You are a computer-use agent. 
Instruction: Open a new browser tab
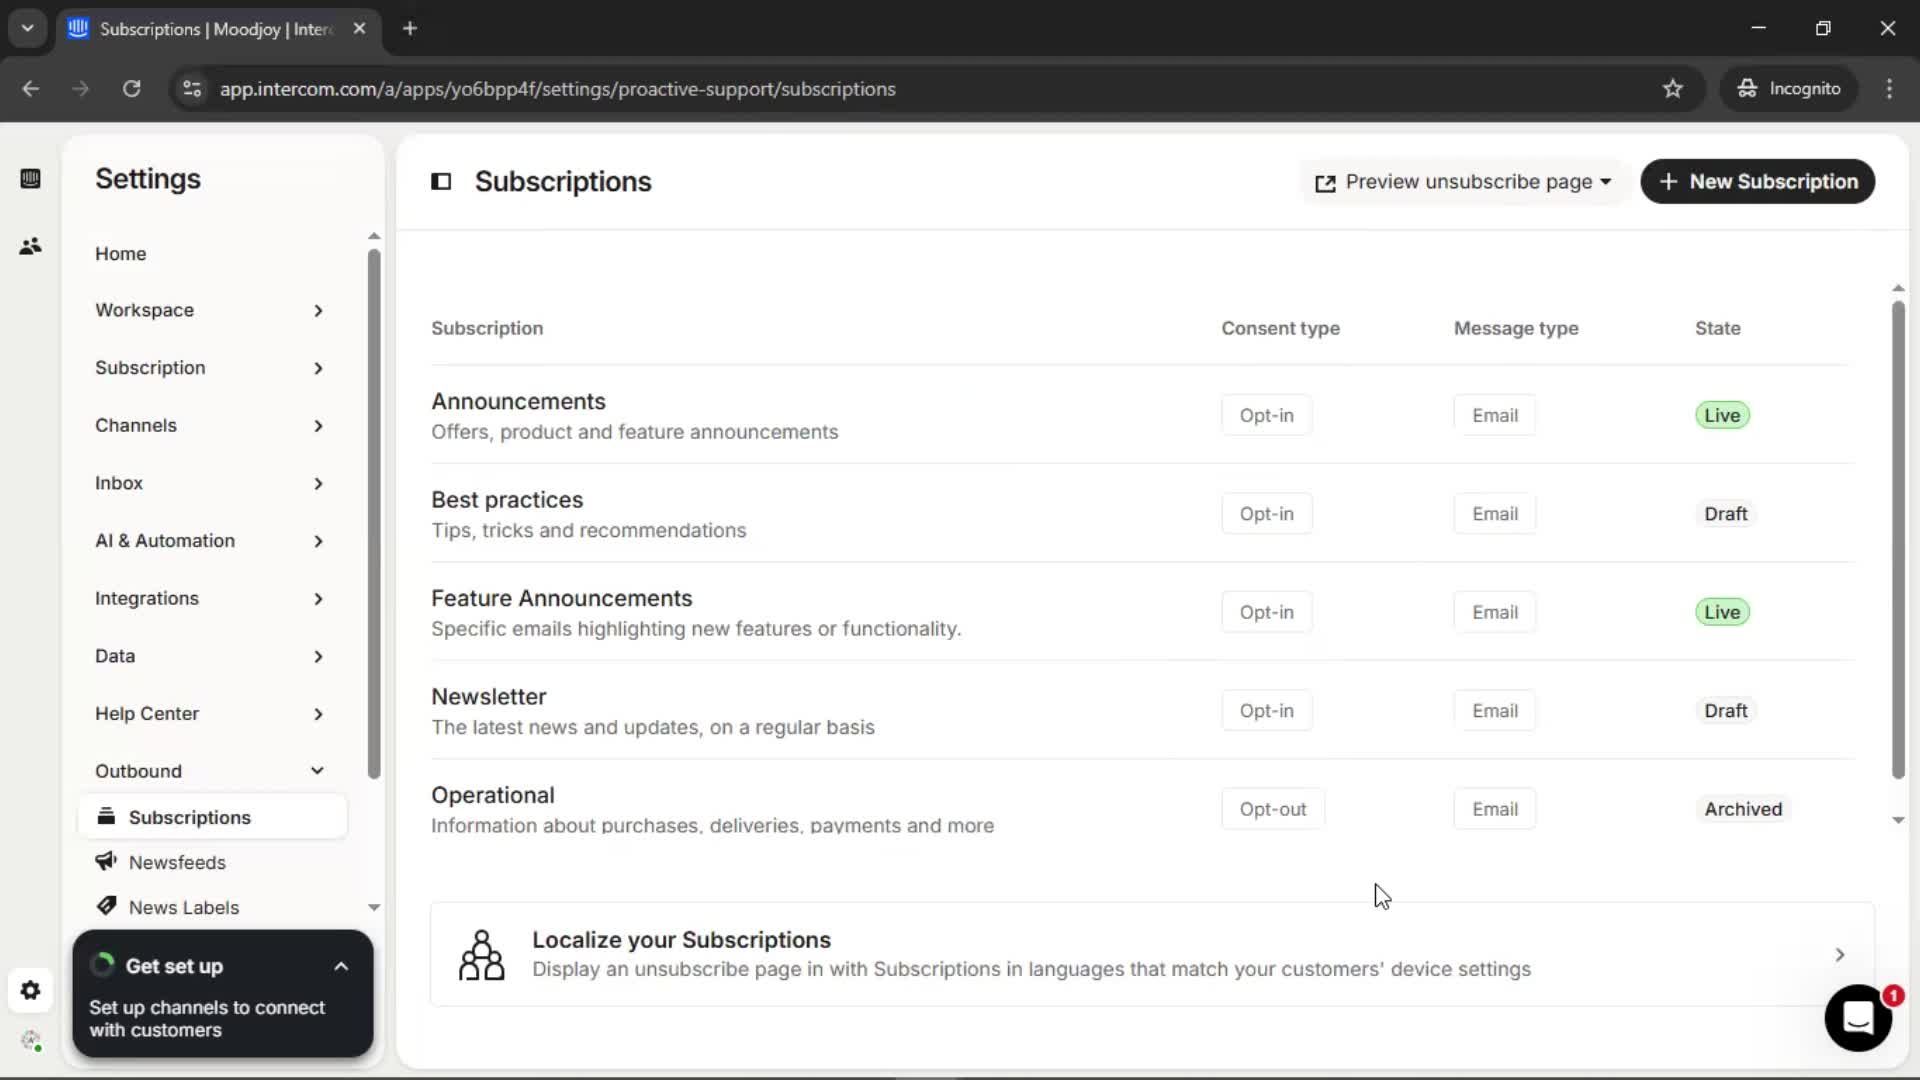(x=410, y=28)
